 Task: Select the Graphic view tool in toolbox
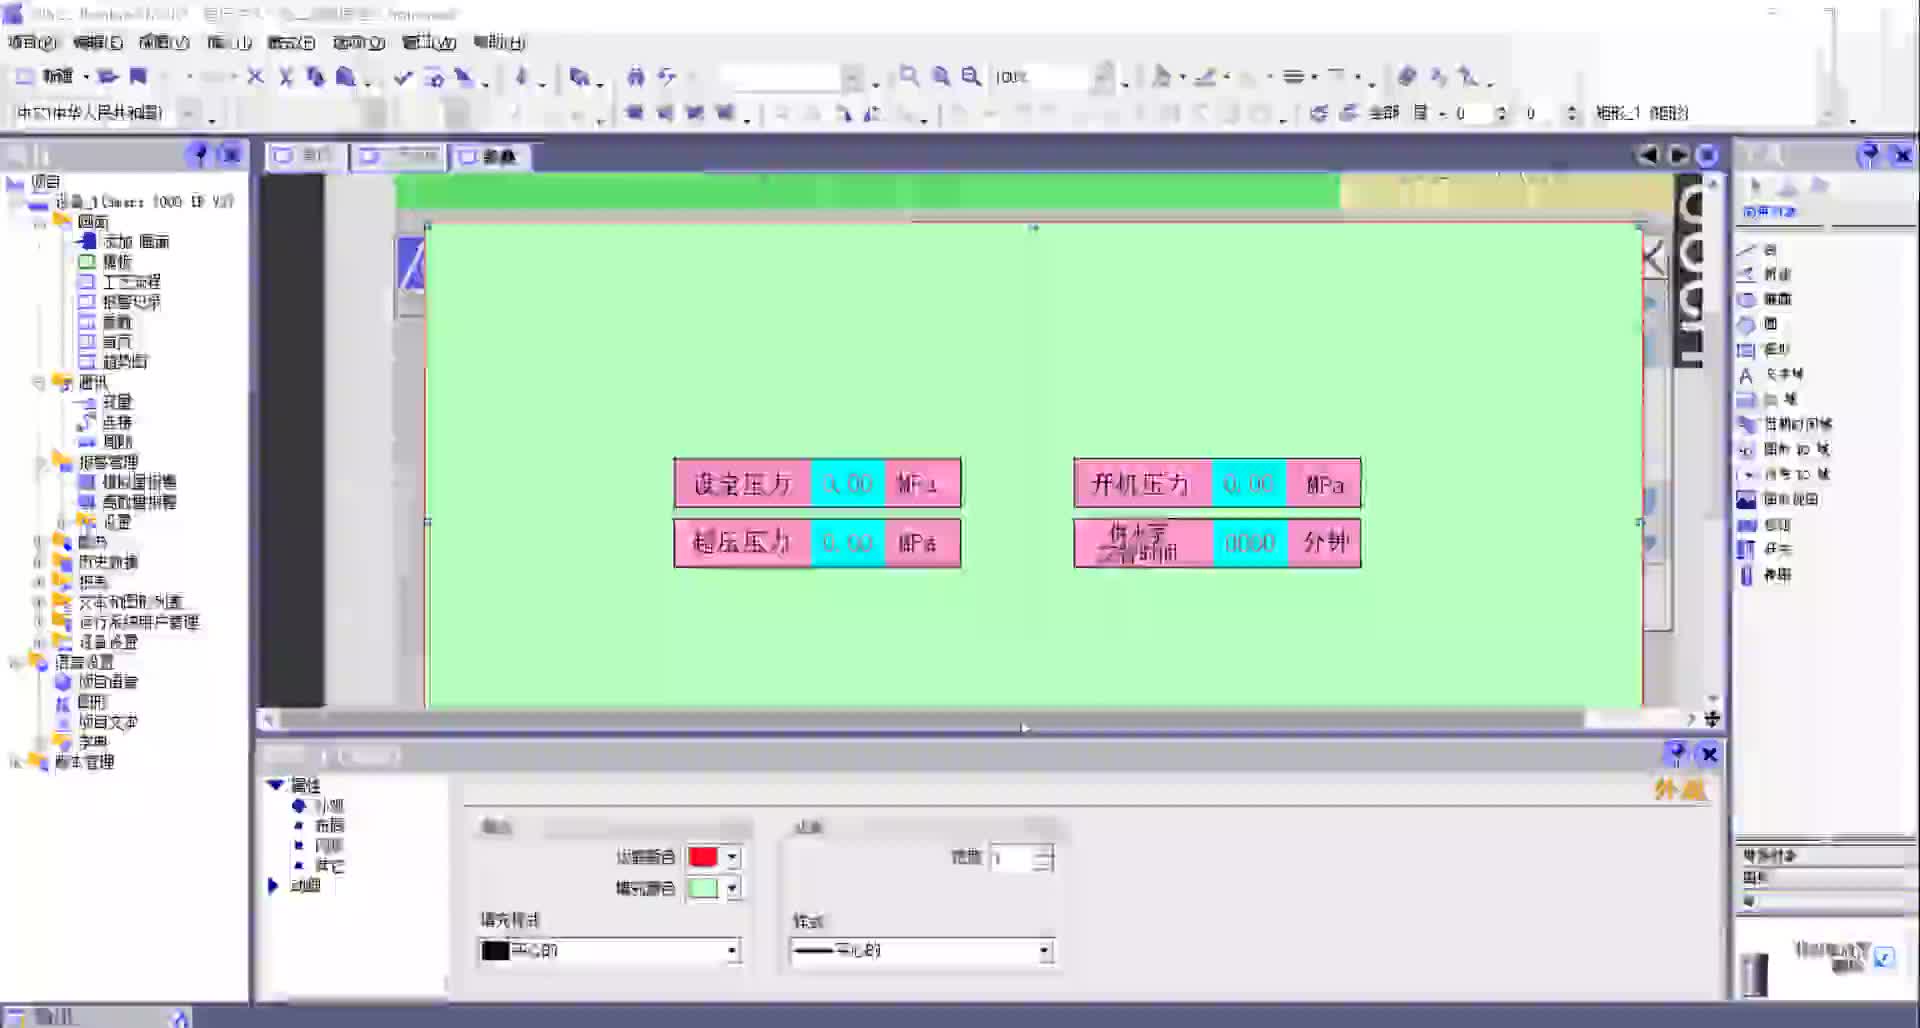pyautogui.click(x=1778, y=499)
